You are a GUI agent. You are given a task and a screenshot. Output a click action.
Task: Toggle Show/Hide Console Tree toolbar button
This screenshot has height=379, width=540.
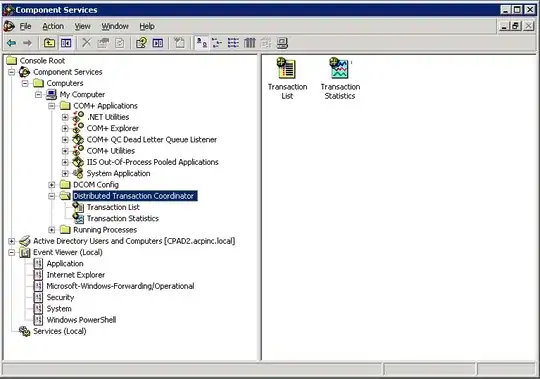[x=66, y=43]
